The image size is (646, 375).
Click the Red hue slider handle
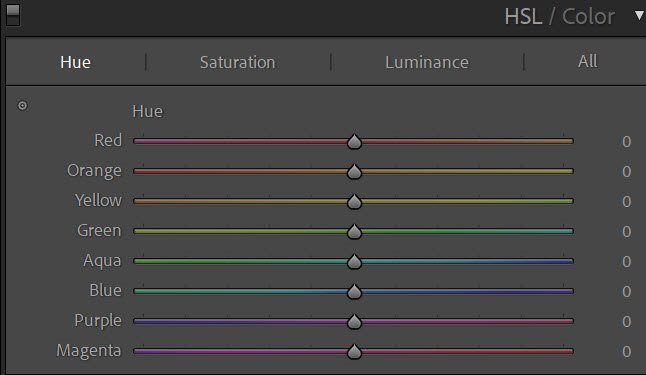pyautogui.click(x=354, y=141)
